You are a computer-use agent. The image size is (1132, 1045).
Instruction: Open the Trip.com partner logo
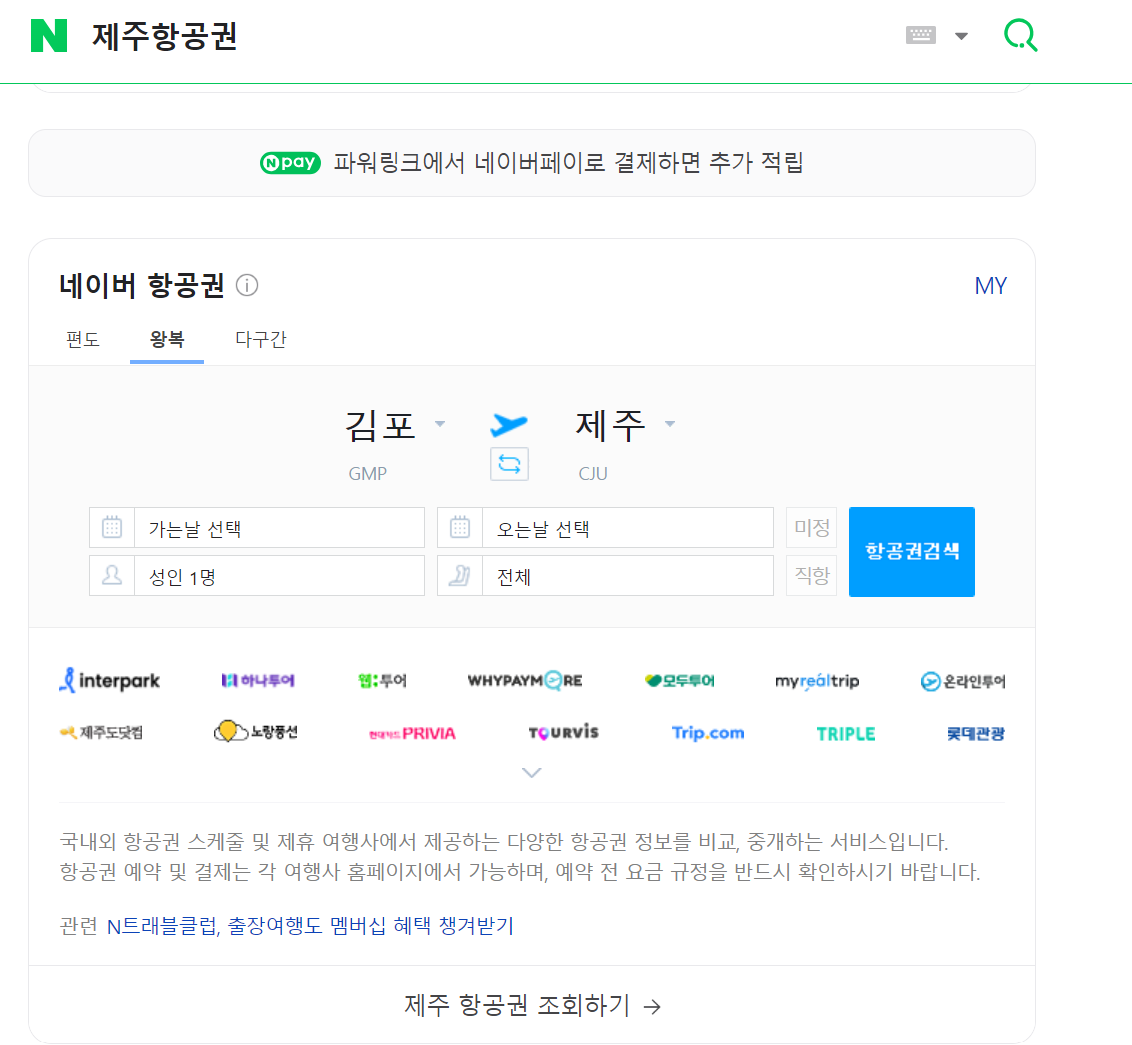tap(708, 732)
